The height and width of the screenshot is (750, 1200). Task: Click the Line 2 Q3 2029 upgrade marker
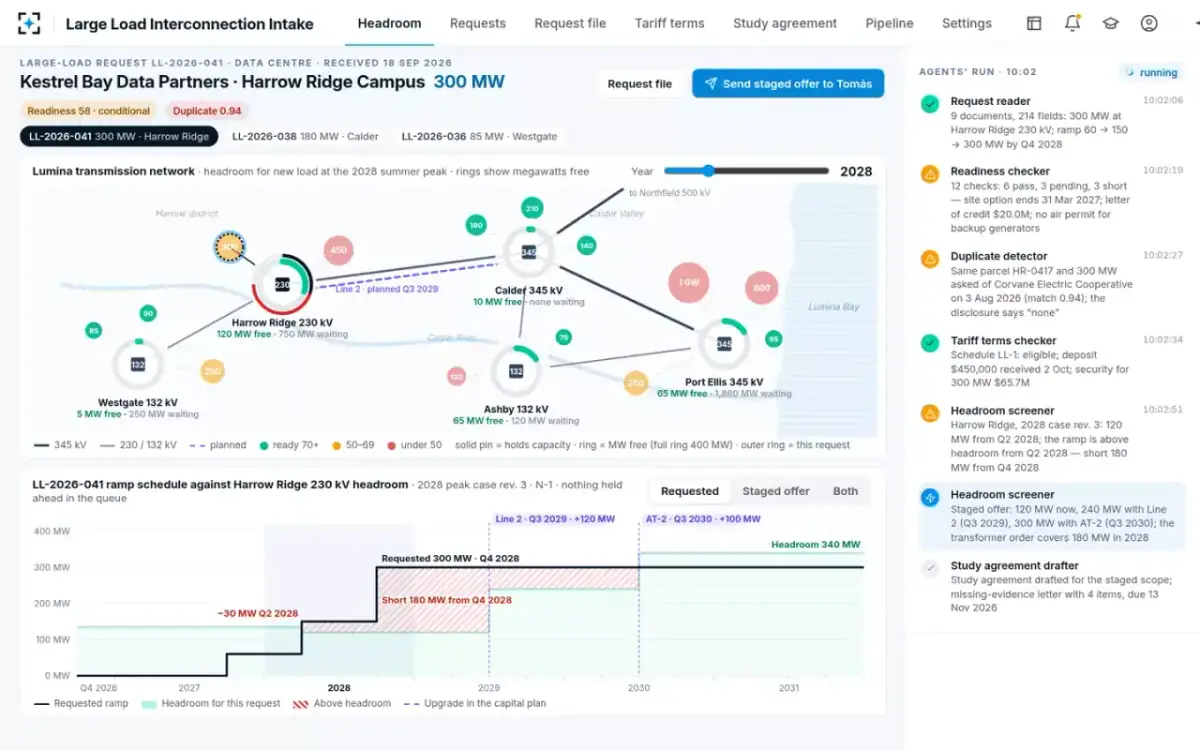[555, 519]
